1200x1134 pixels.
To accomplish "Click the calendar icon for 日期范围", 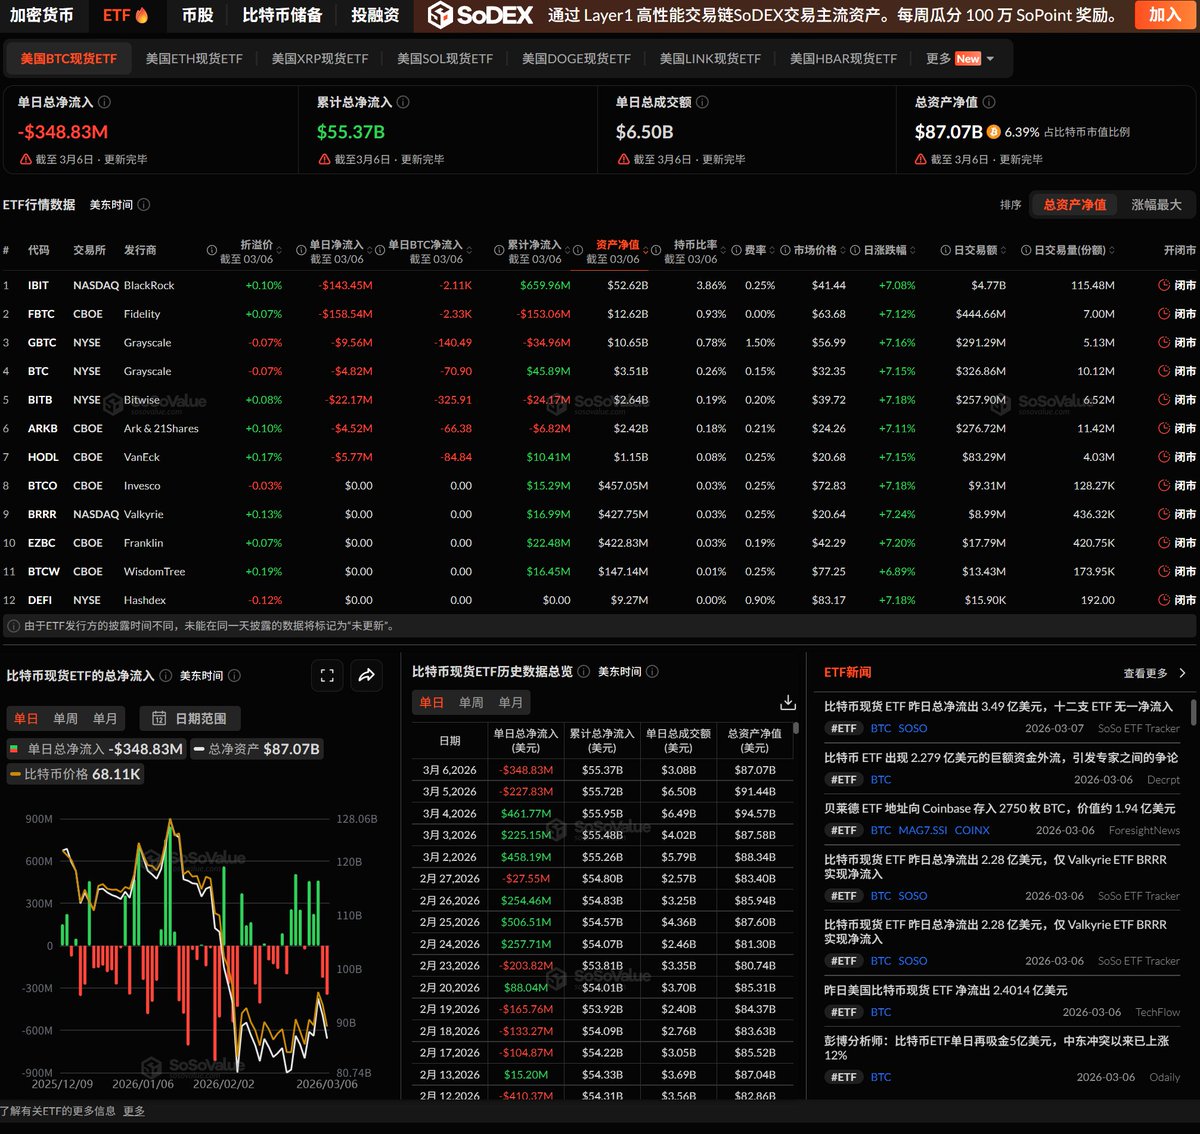I will point(159,718).
